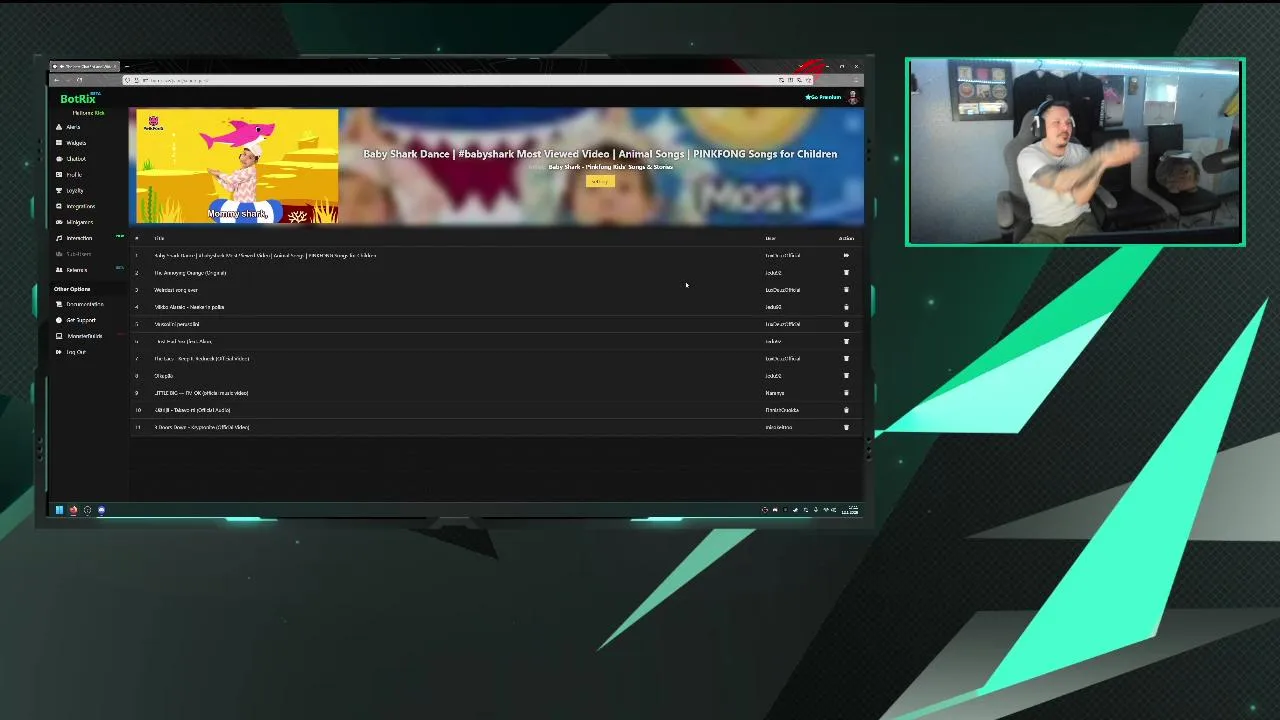Open the user avatar menu top right
The width and height of the screenshot is (1280, 720).
click(x=853, y=97)
